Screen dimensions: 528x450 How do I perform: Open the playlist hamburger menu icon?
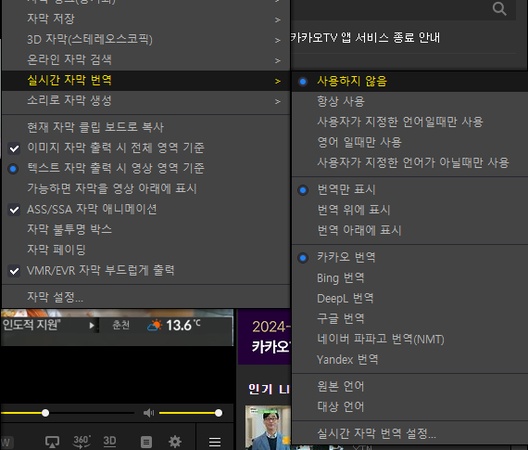click(x=214, y=442)
